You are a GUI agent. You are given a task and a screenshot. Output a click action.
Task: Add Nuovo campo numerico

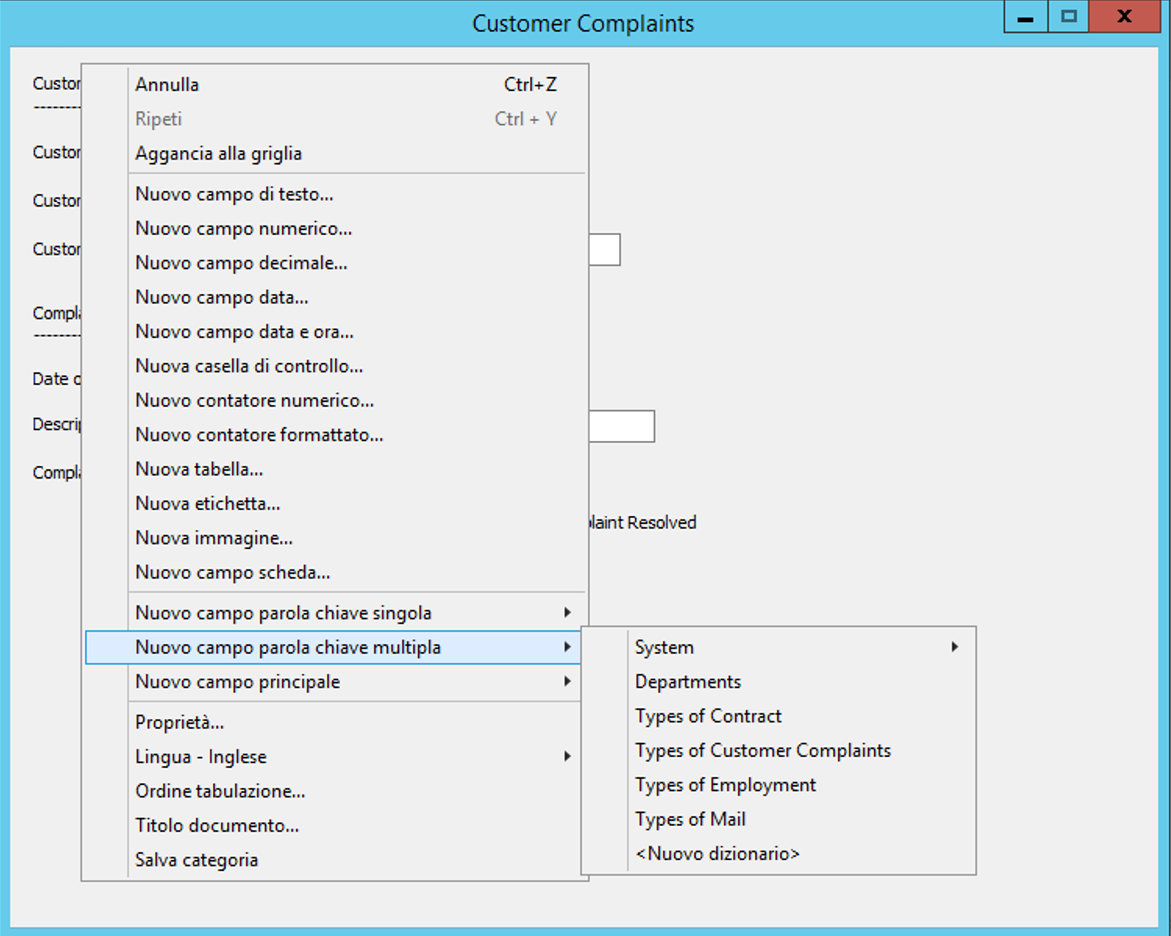tap(334, 229)
